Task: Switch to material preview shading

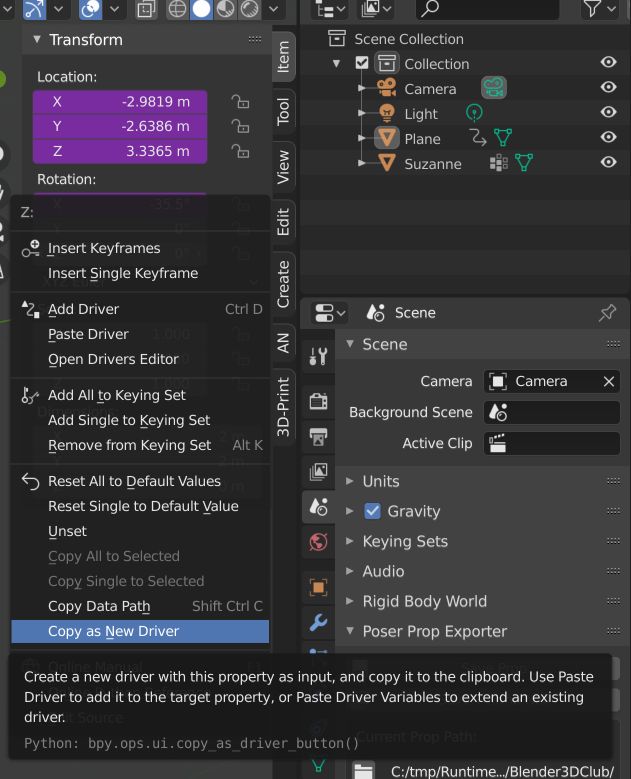Action: coord(225,8)
